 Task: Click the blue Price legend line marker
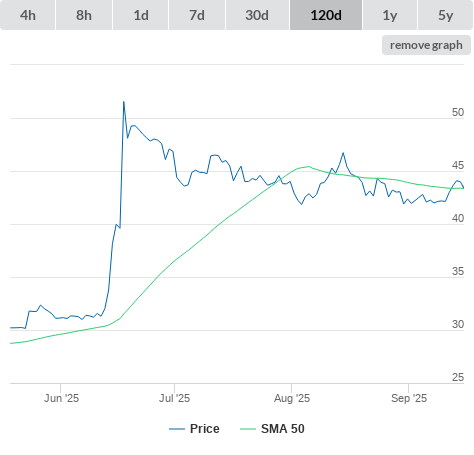coord(177,429)
